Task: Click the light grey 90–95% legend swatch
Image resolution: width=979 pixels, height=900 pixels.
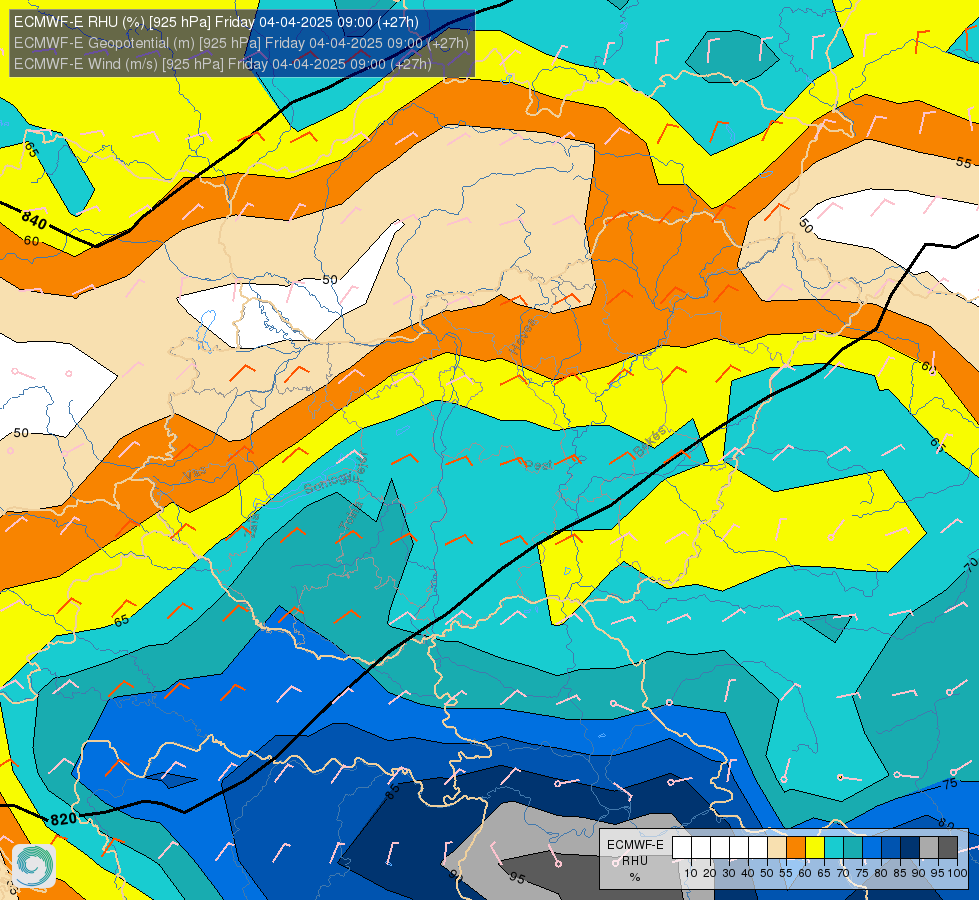Action: (929, 848)
